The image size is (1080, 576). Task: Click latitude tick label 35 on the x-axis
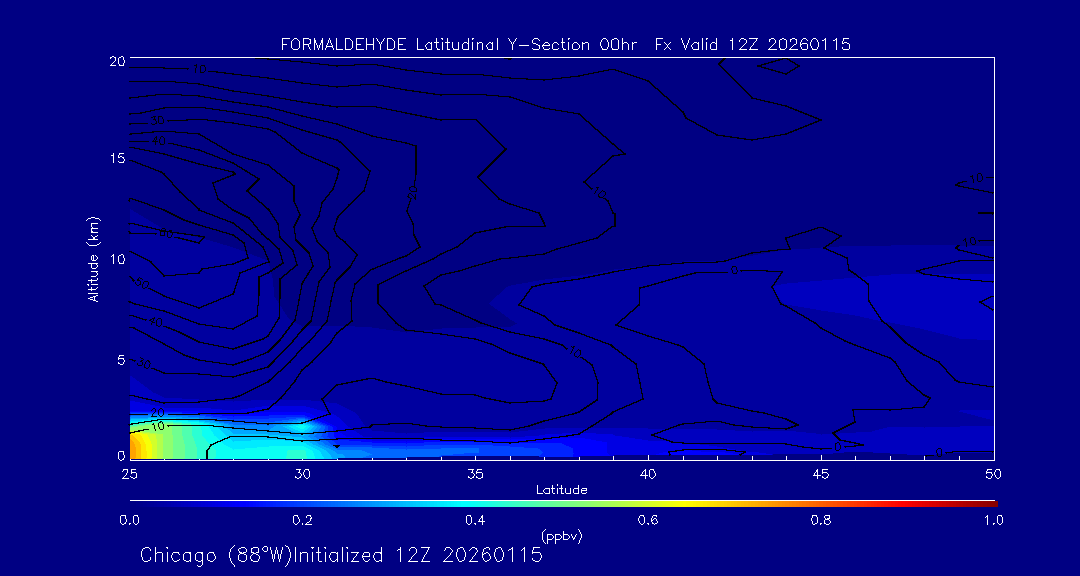475,473
